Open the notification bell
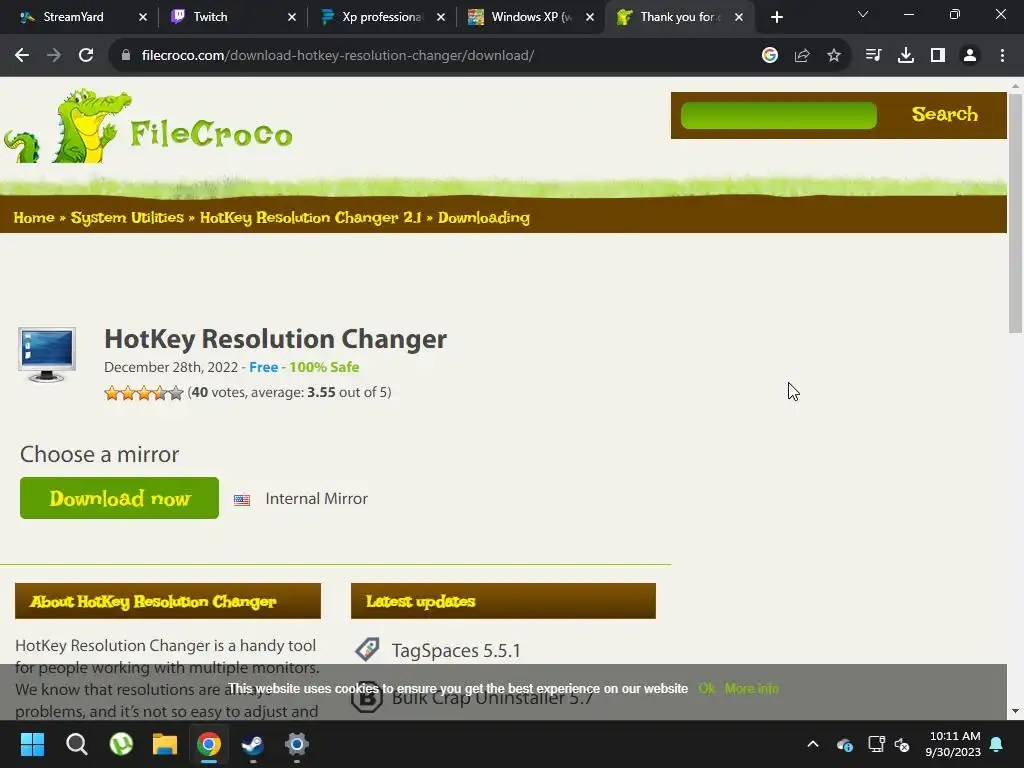Viewport: 1024px width, 768px height. 997,744
